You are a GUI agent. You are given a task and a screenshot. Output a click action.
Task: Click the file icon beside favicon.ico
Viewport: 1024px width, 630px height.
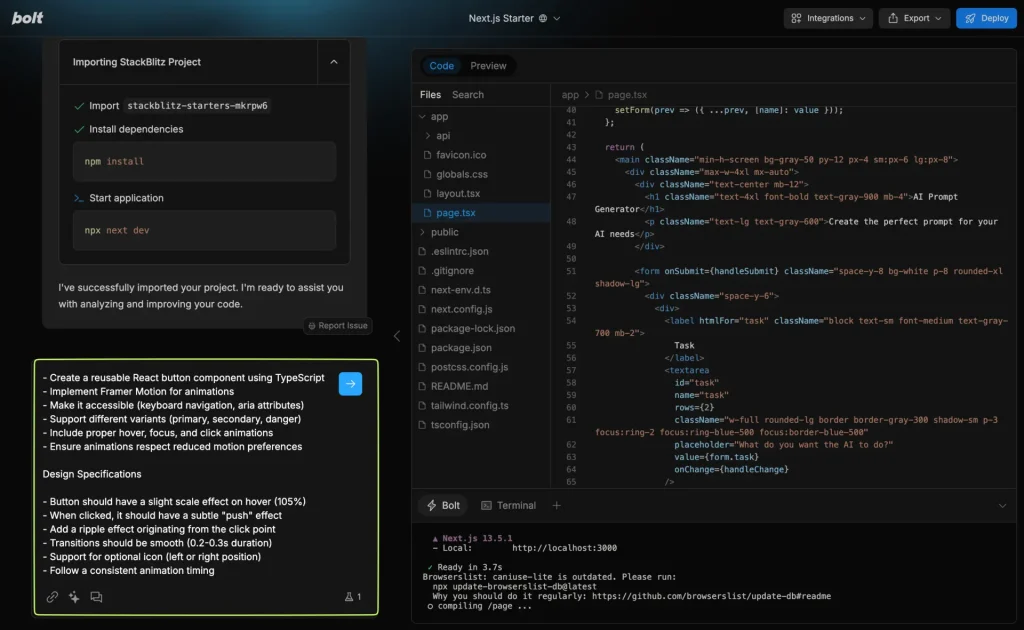click(427, 155)
